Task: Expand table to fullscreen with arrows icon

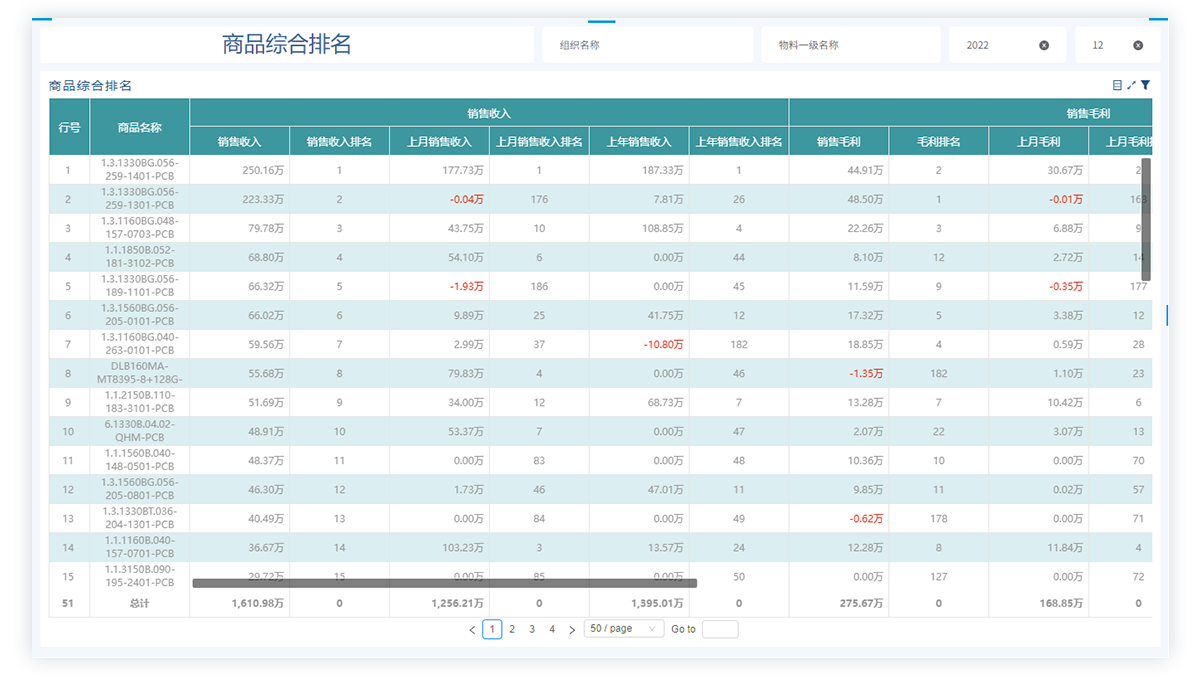Action: (1131, 86)
